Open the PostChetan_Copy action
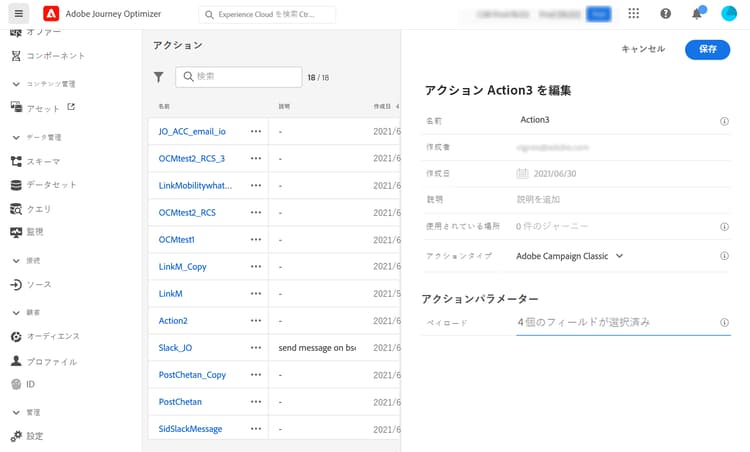 (192, 375)
